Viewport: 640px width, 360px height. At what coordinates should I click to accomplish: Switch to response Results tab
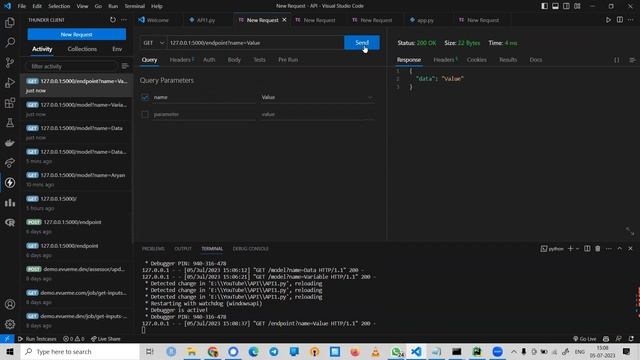coord(508,60)
